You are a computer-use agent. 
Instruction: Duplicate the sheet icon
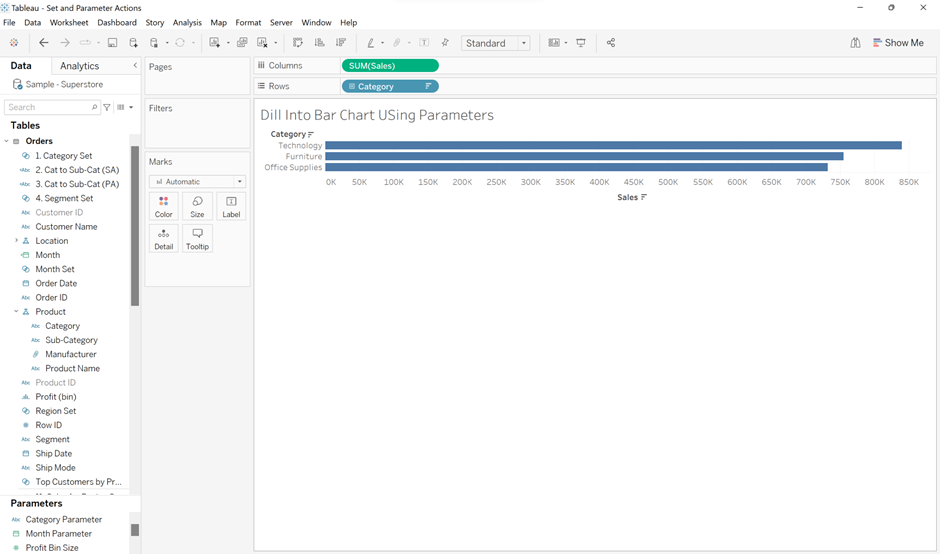click(x=242, y=43)
